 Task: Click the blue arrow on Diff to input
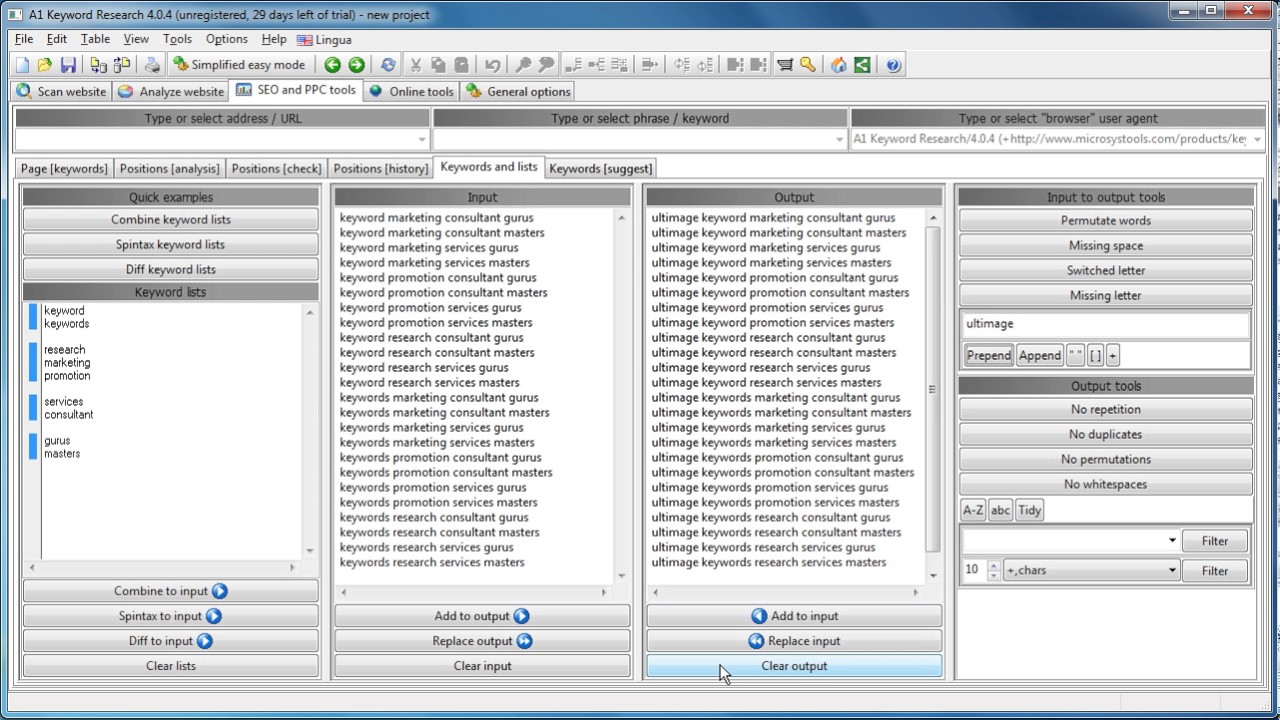pos(205,641)
